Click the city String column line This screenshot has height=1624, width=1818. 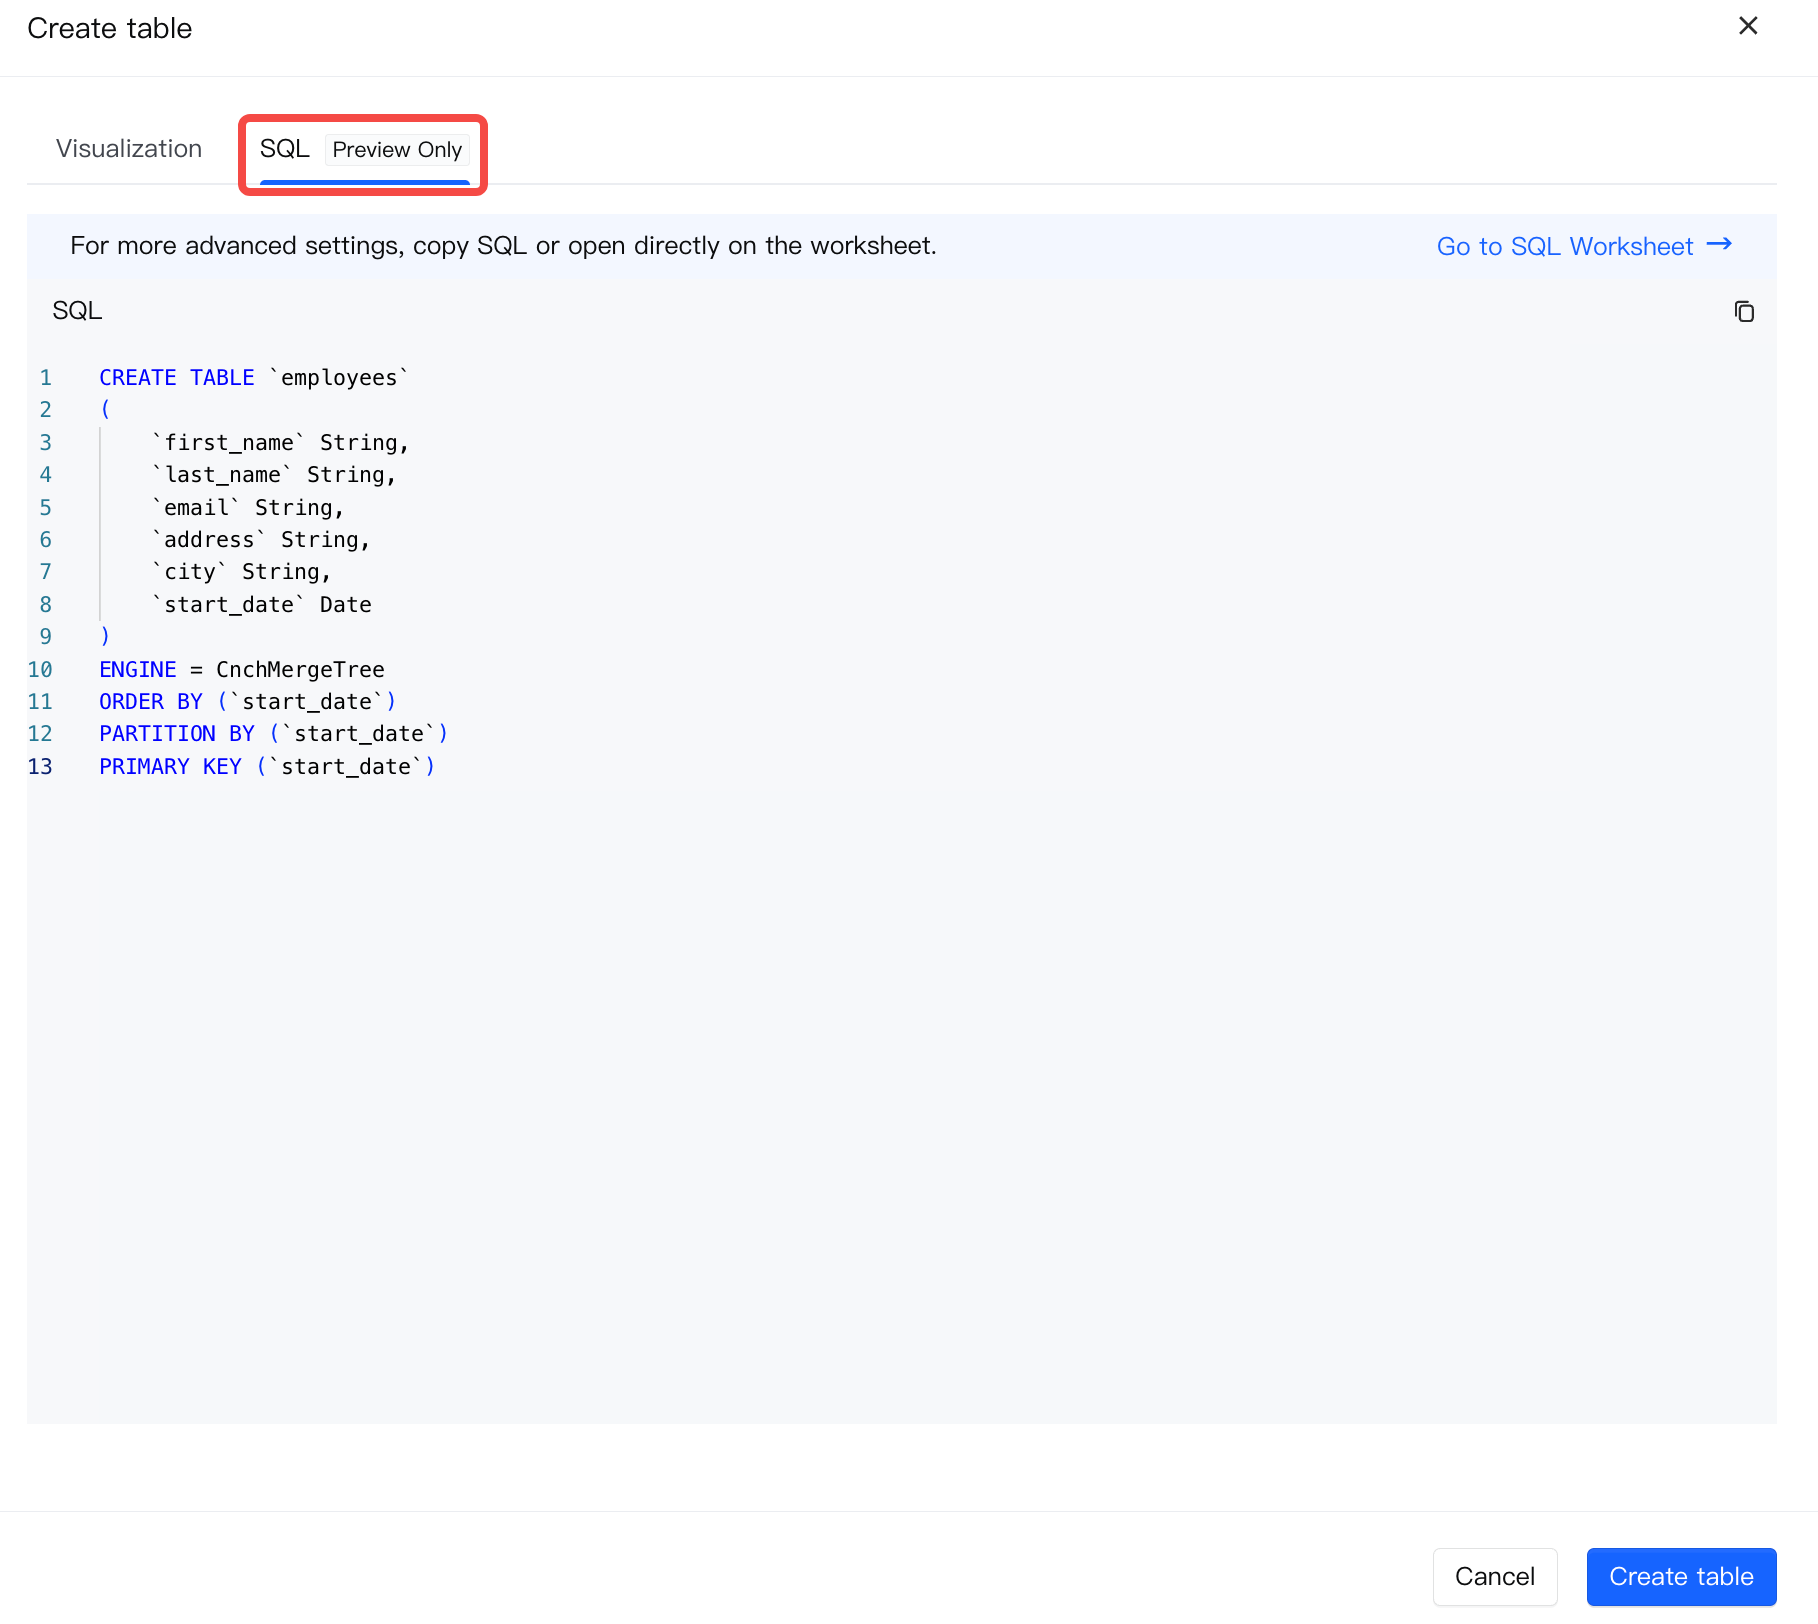241,572
